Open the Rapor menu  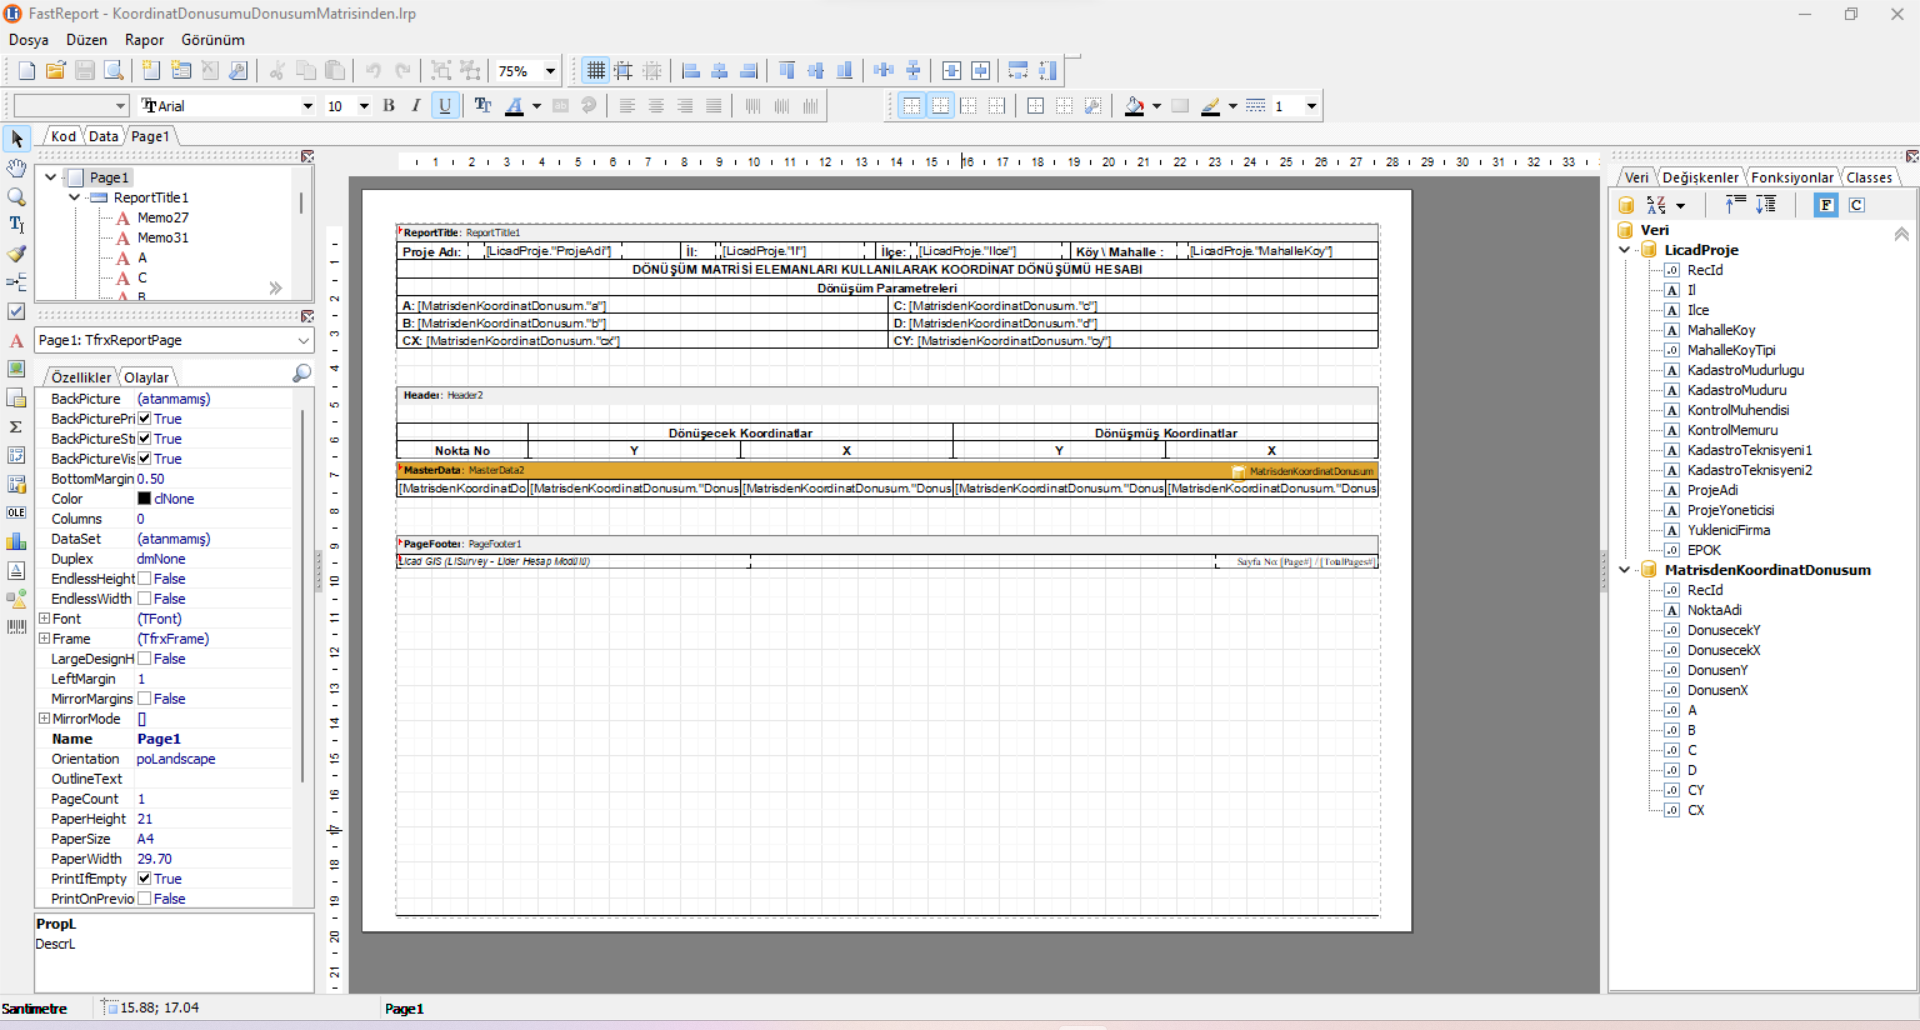[x=144, y=40]
